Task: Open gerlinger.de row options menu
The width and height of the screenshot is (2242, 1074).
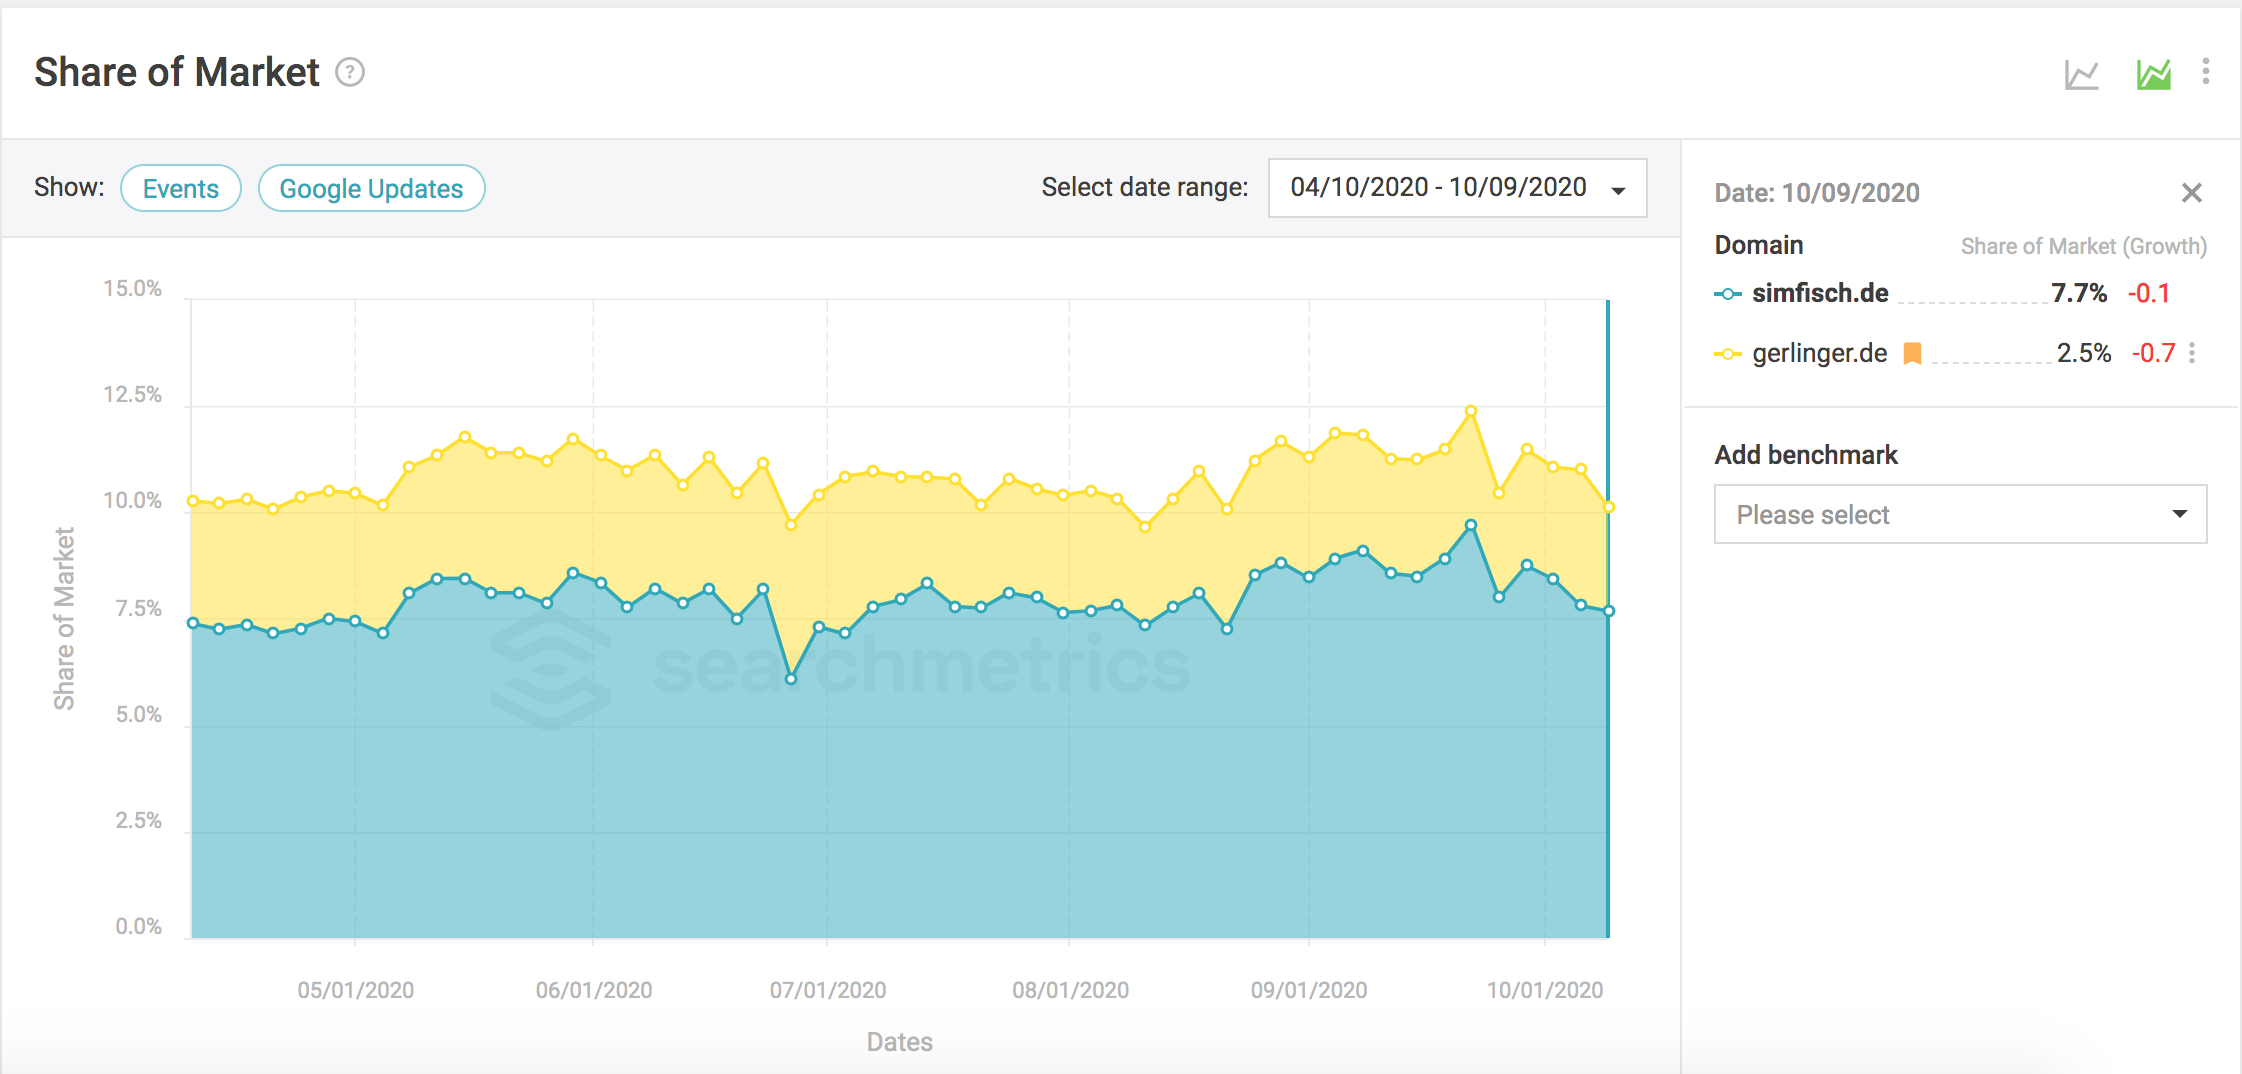Action: (x=2192, y=353)
